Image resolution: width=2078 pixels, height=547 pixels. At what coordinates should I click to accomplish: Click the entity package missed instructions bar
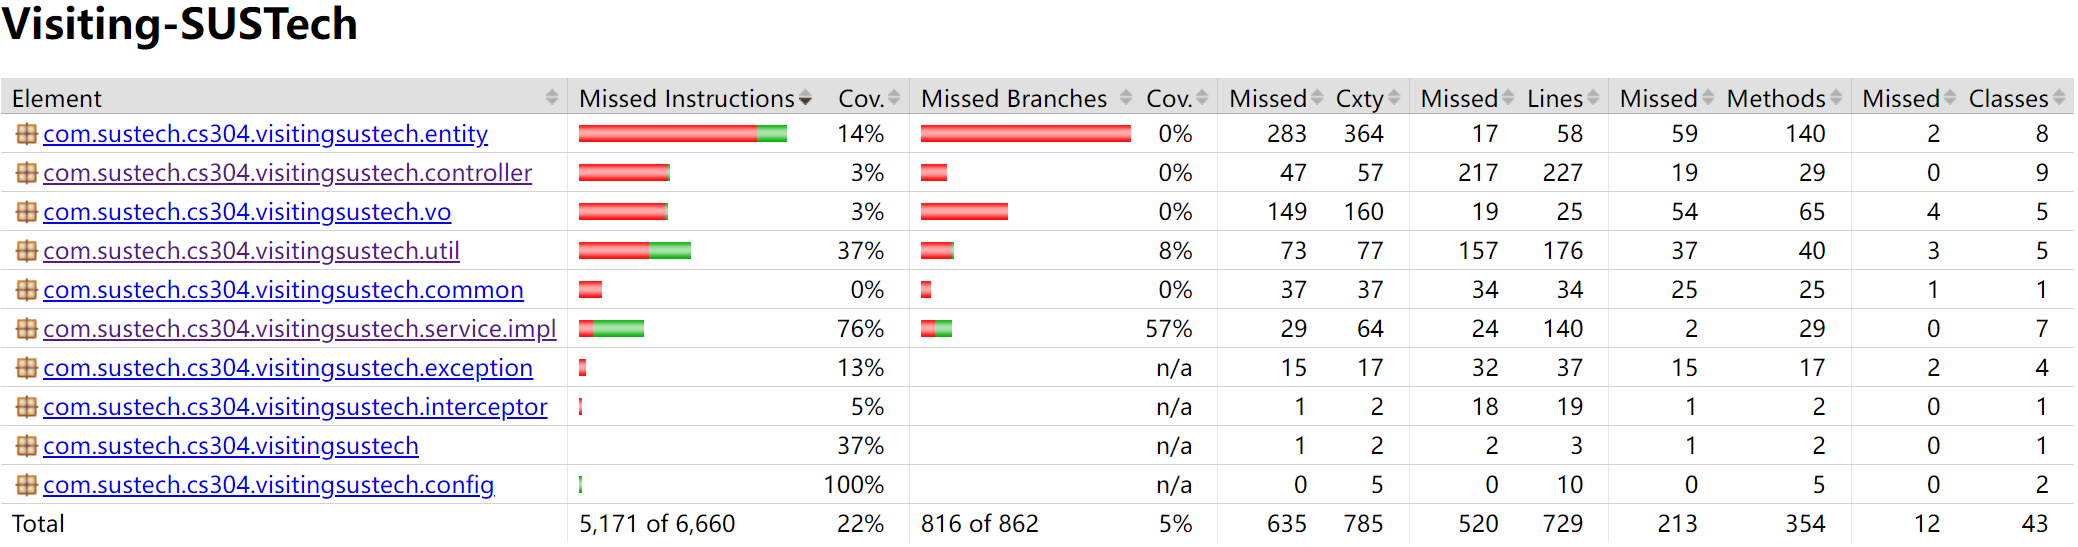coord(683,134)
